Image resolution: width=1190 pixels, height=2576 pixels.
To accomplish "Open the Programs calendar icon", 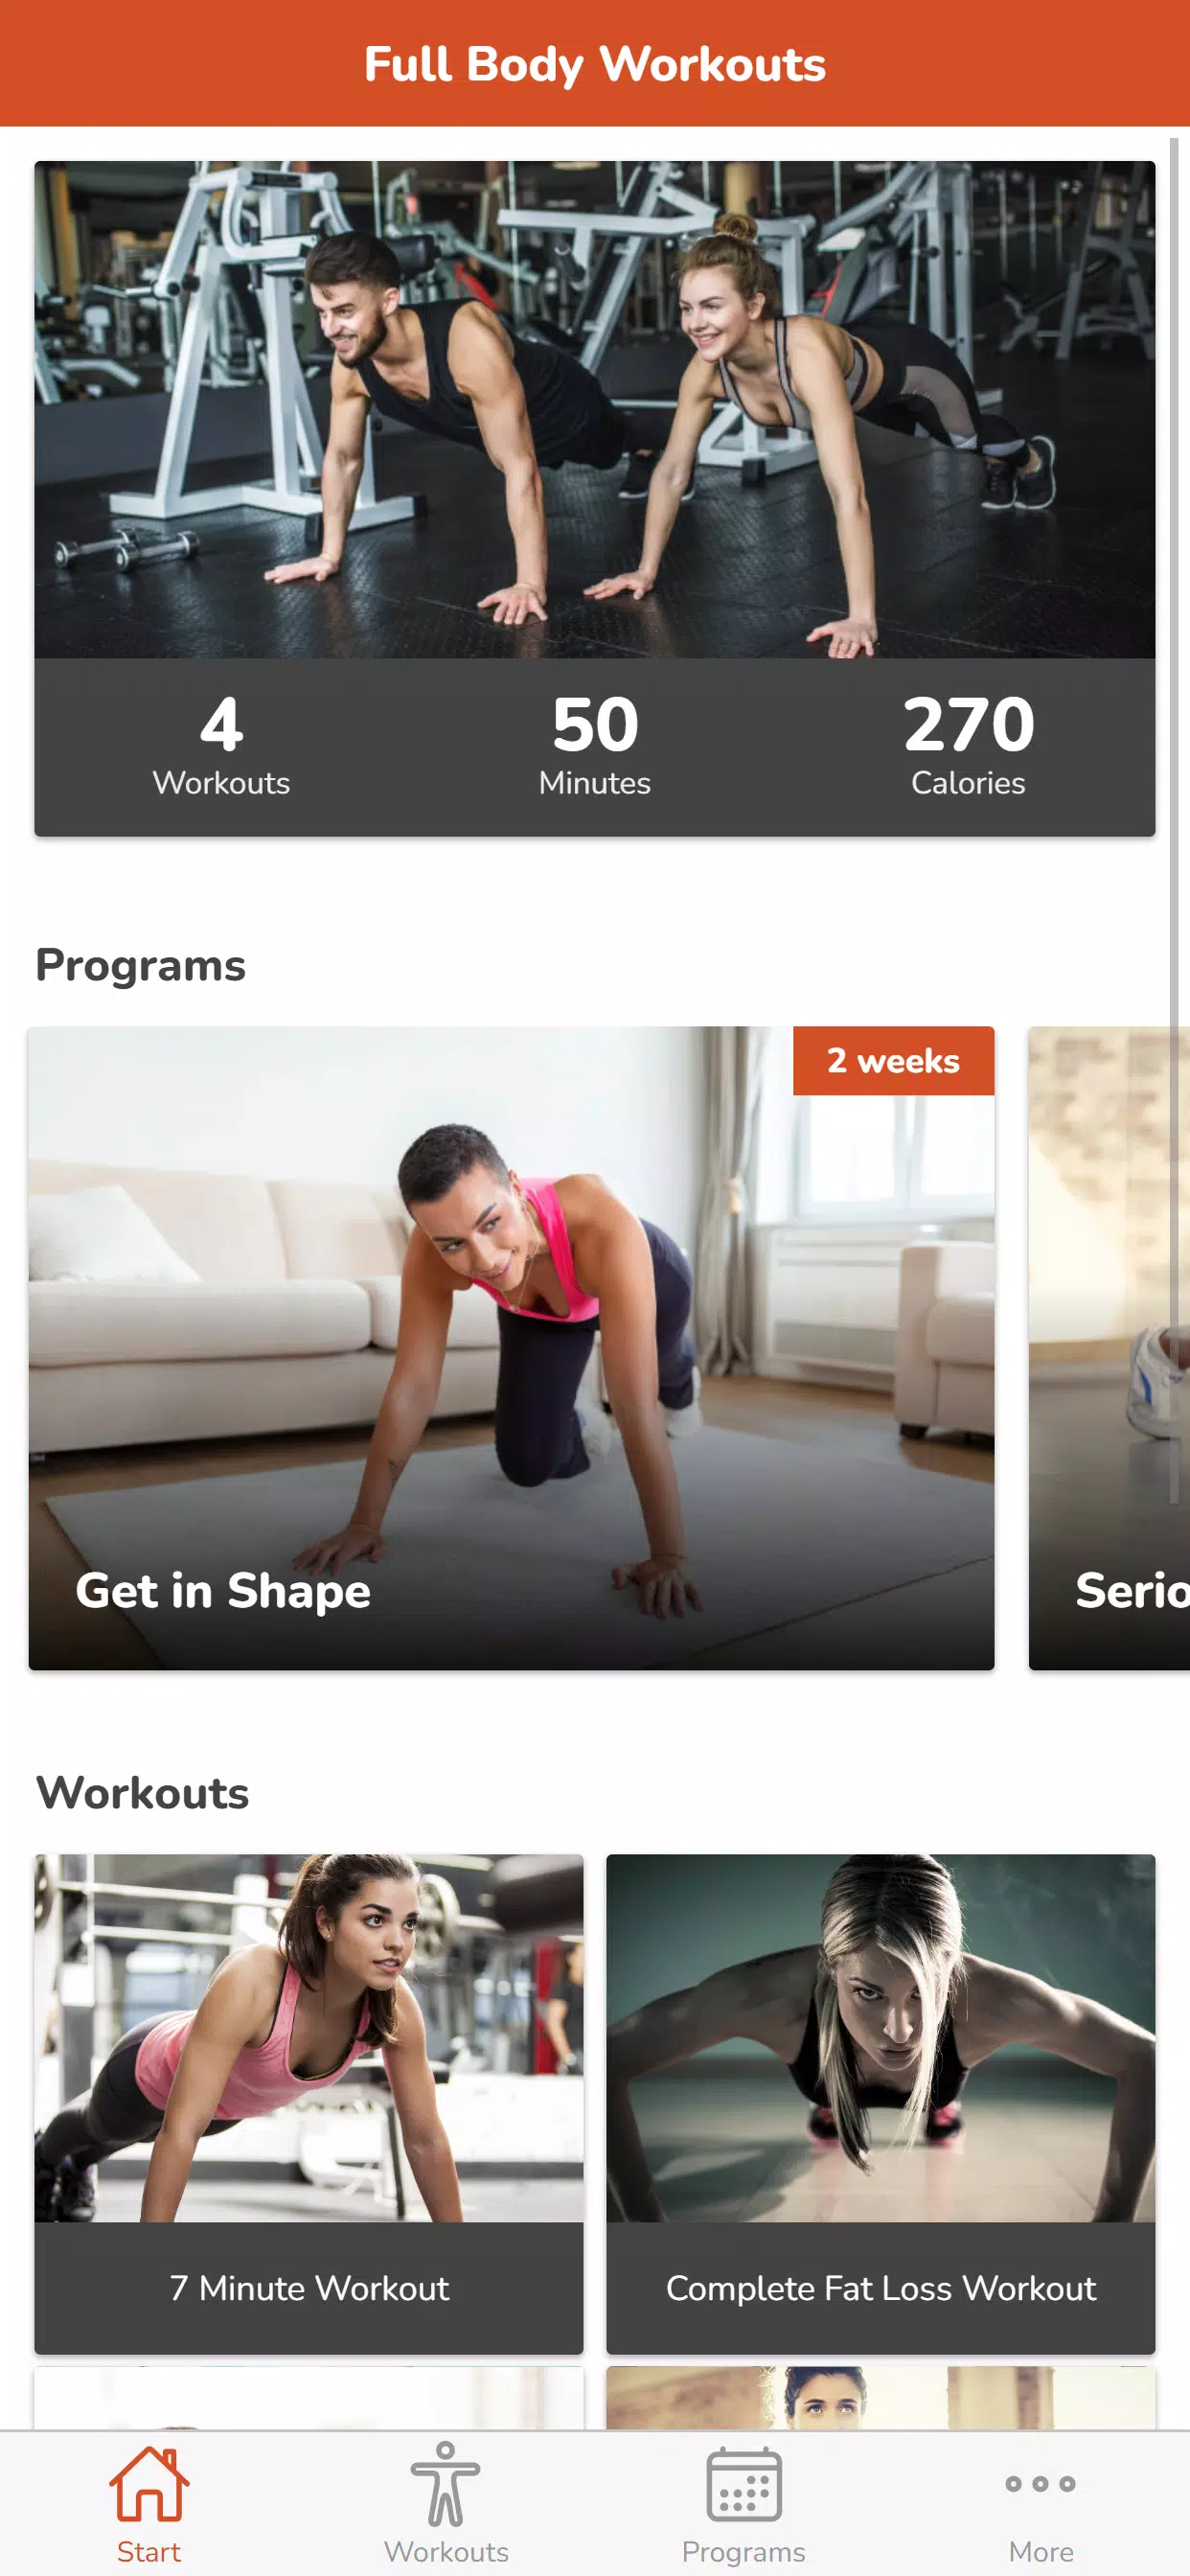I will pyautogui.click(x=743, y=2484).
